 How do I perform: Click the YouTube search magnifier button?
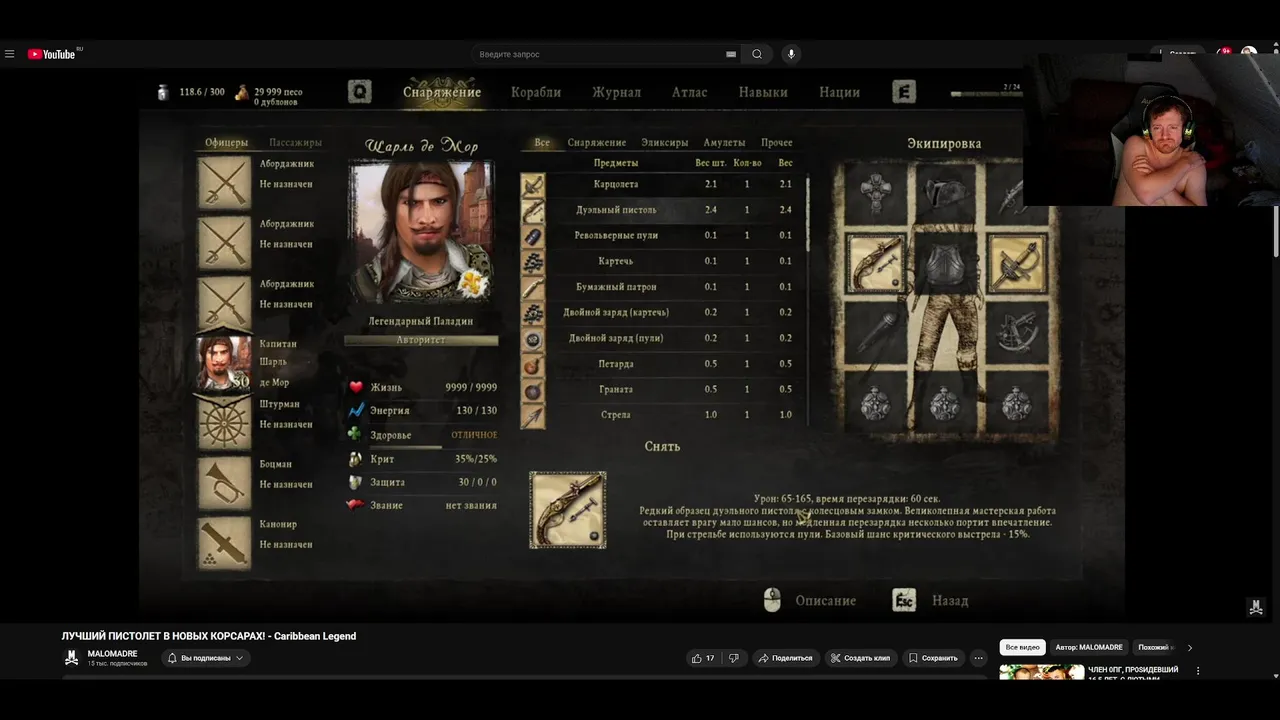pyautogui.click(x=757, y=54)
